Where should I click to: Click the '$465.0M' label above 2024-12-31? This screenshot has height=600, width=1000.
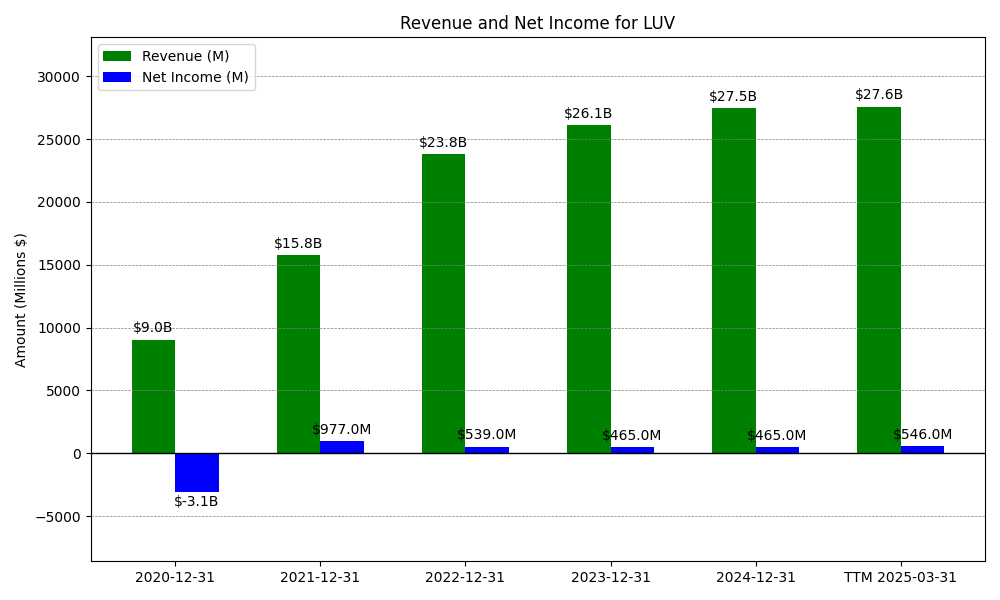click(777, 435)
